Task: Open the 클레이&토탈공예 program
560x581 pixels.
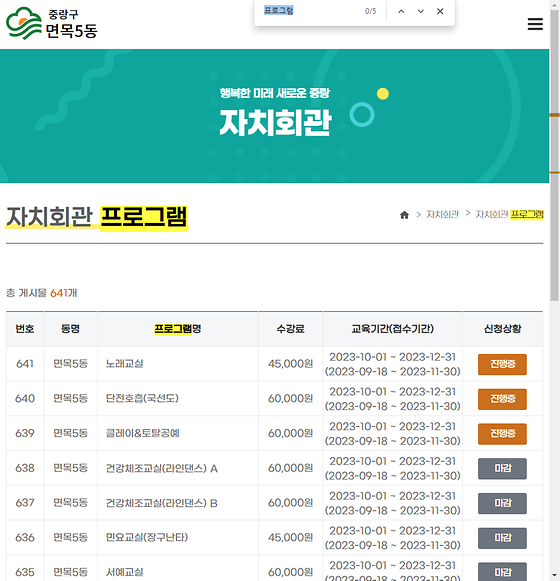Action: click(142, 433)
